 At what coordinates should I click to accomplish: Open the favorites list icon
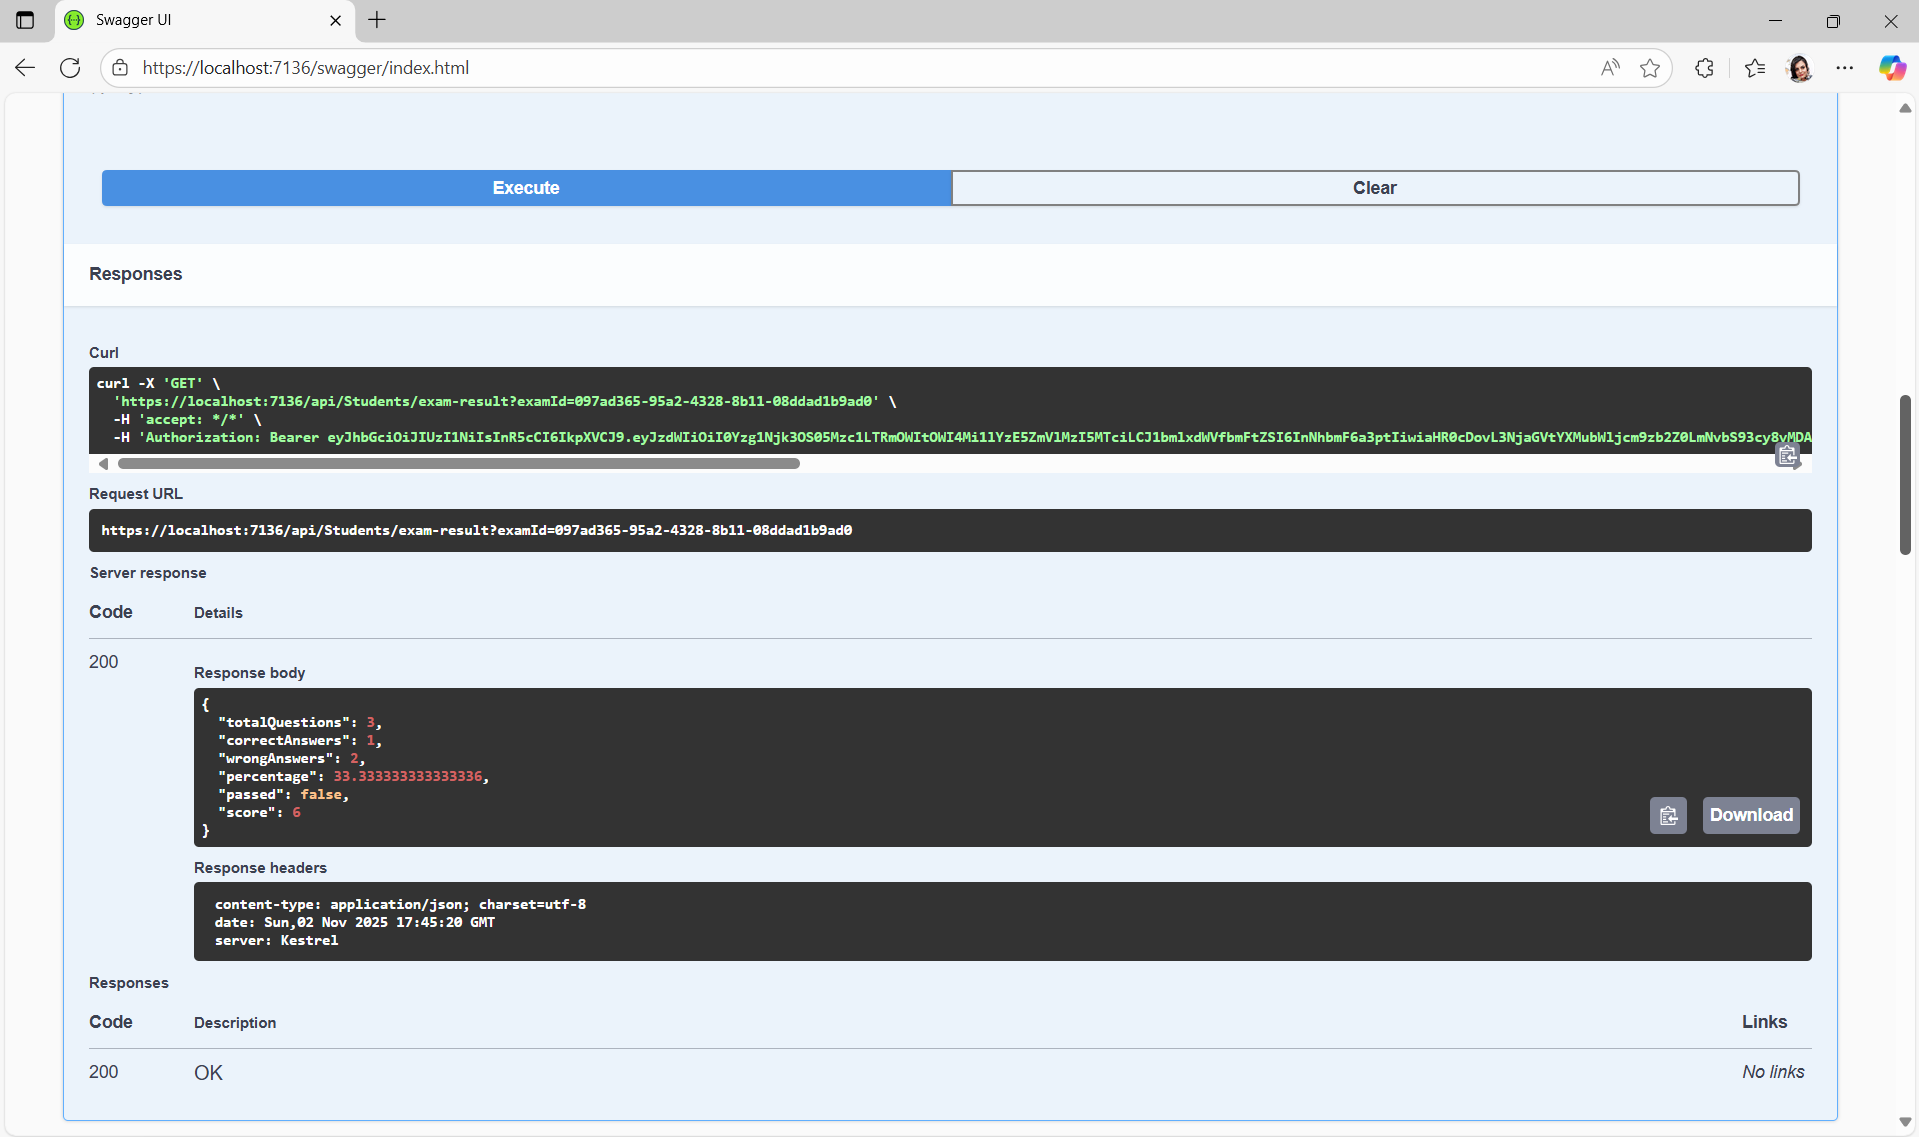(x=1755, y=68)
